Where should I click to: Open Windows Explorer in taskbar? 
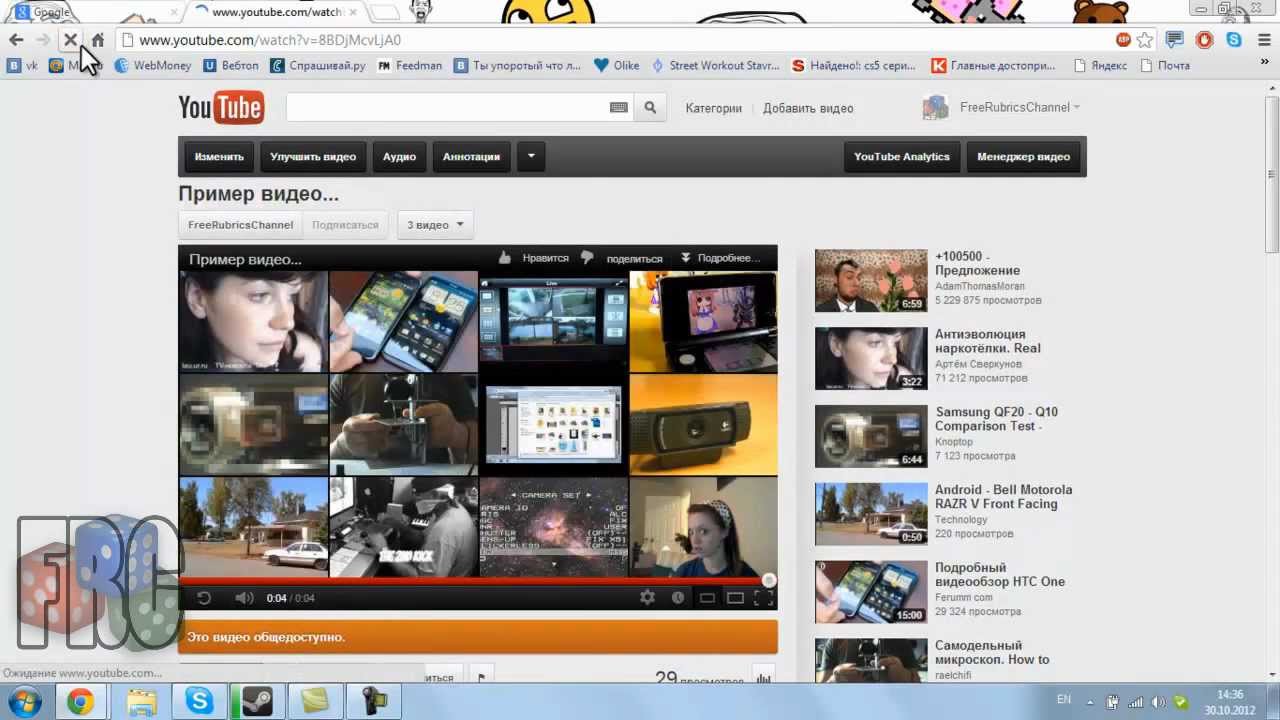pyautogui.click(x=140, y=702)
